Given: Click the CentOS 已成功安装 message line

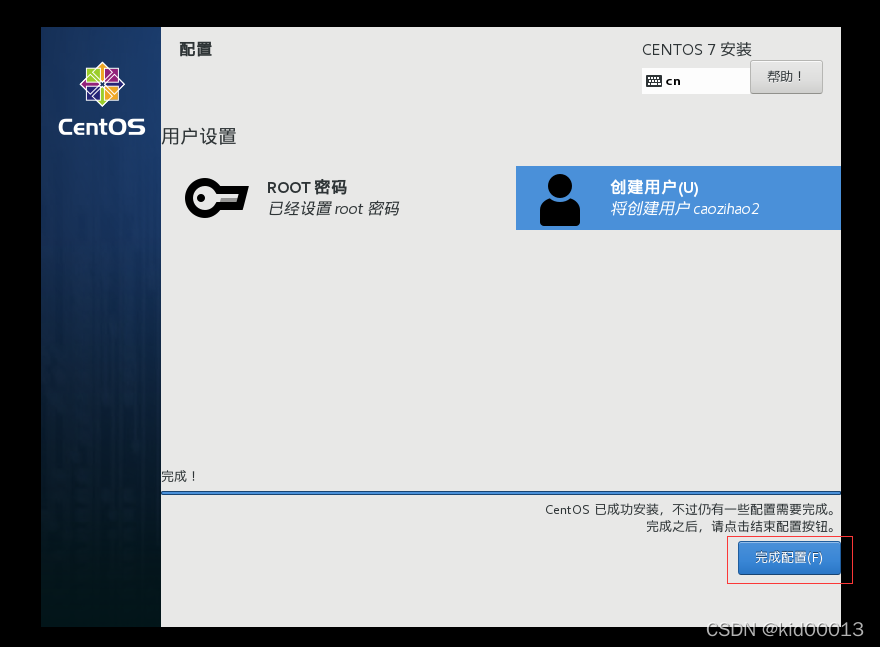Looking at the screenshot, I should click(x=690, y=510).
